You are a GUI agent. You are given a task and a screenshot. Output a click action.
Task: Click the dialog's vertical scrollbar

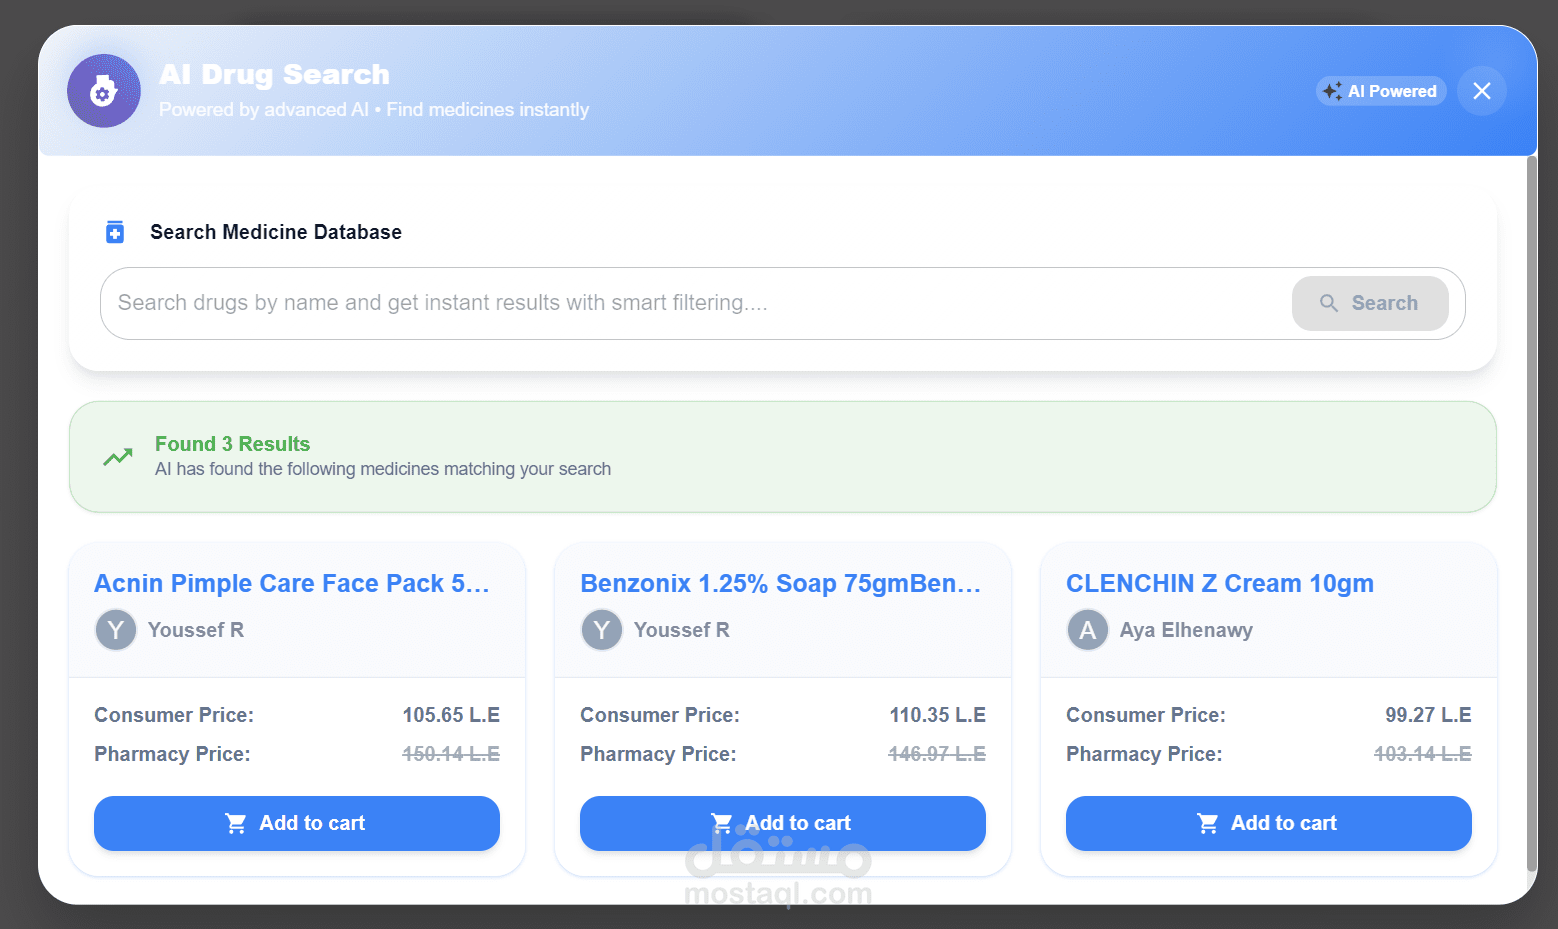pos(1531,513)
